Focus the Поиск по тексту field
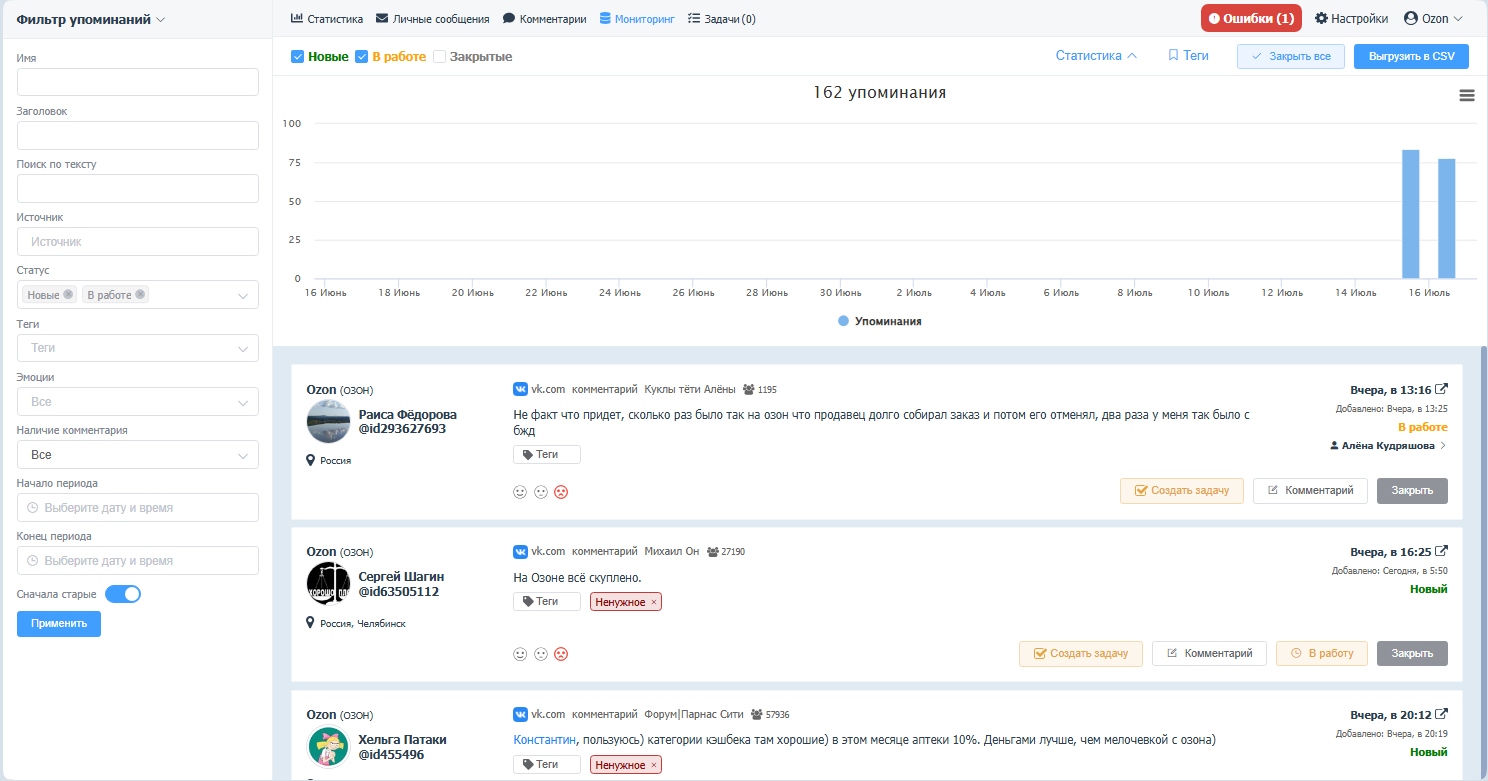This screenshot has height=781, width=1488. (x=138, y=189)
